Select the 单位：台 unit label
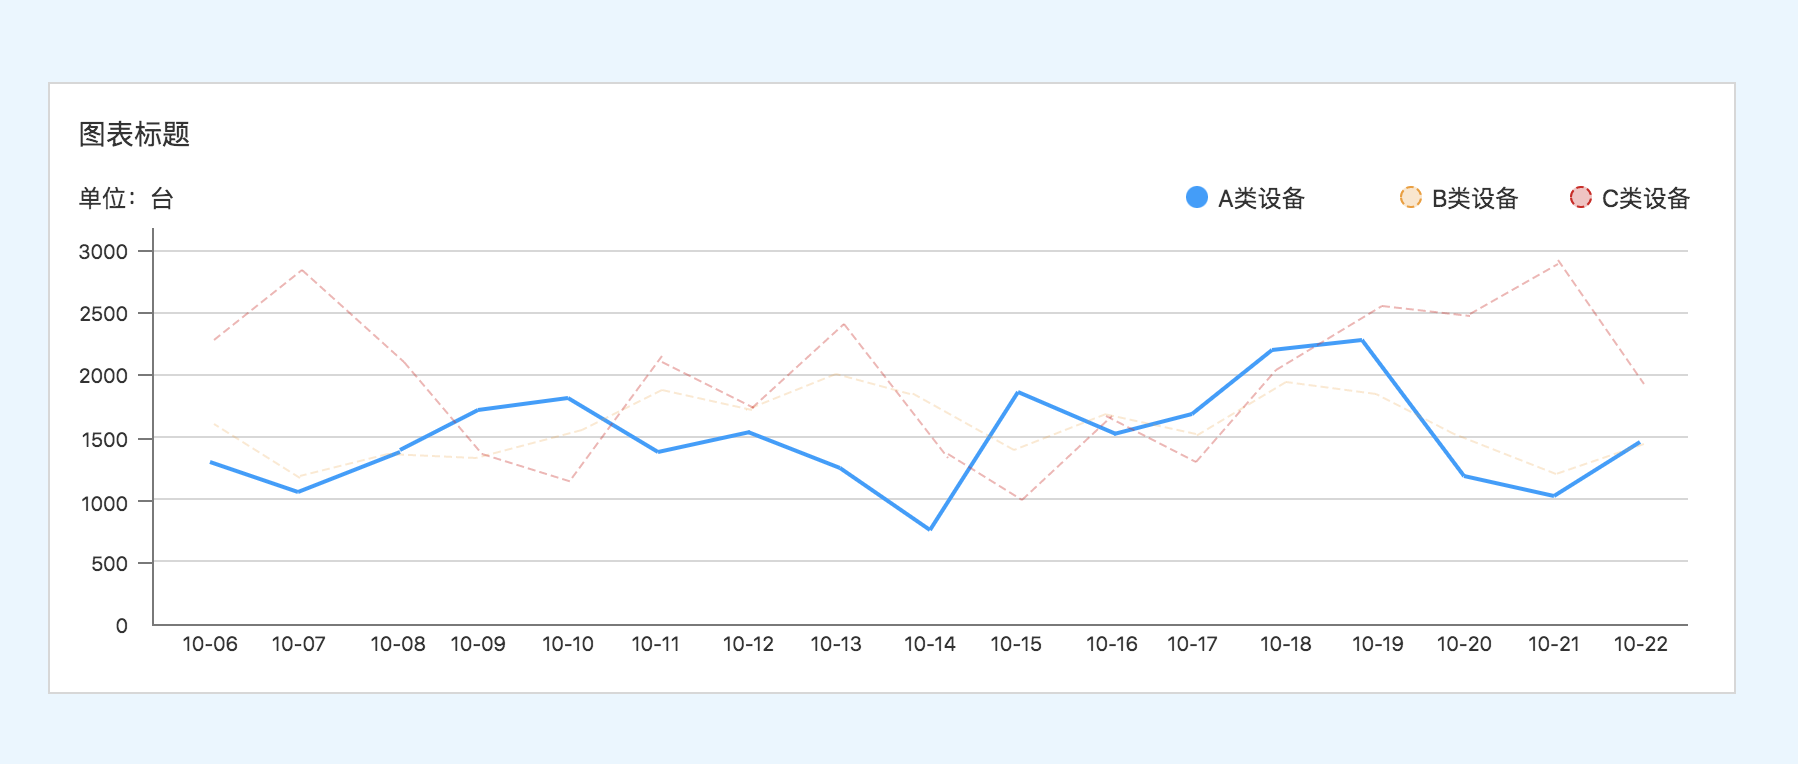The image size is (1798, 764). [126, 199]
